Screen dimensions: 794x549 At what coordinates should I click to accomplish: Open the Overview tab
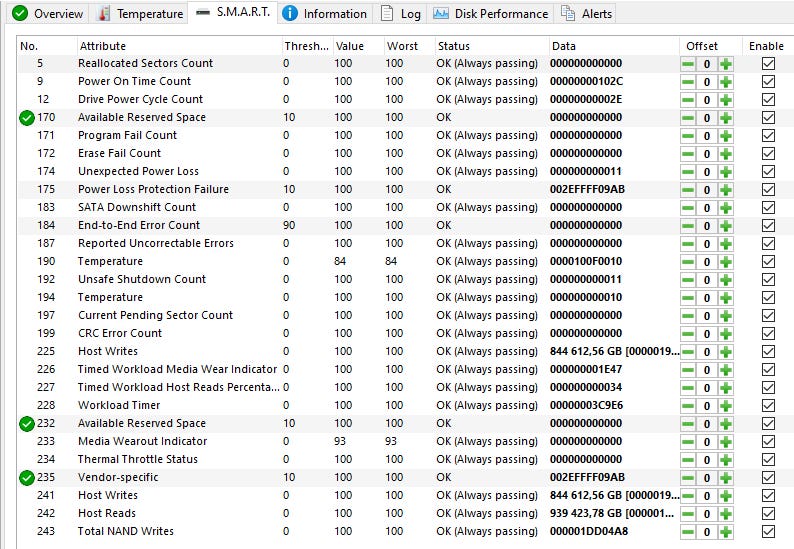pyautogui.click(x=48, y=14)
